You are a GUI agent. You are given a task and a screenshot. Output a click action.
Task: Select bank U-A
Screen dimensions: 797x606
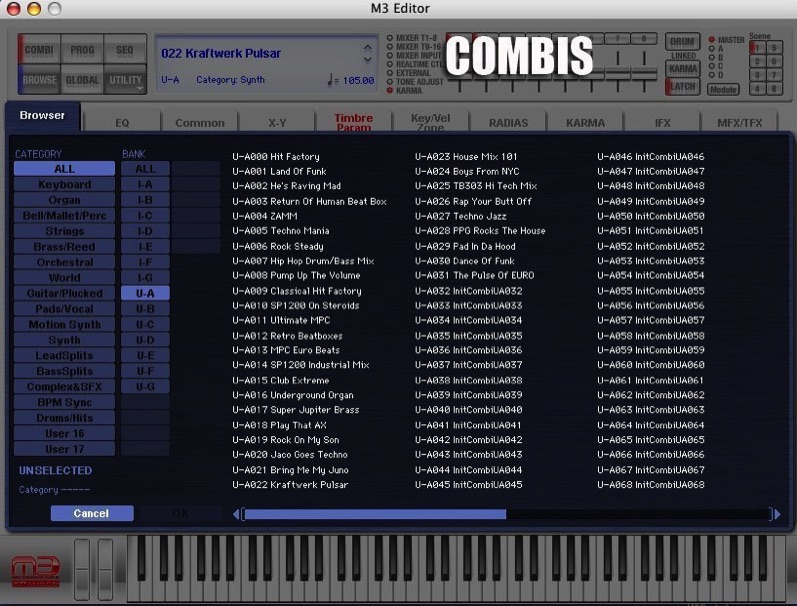(x=145, y=293)
